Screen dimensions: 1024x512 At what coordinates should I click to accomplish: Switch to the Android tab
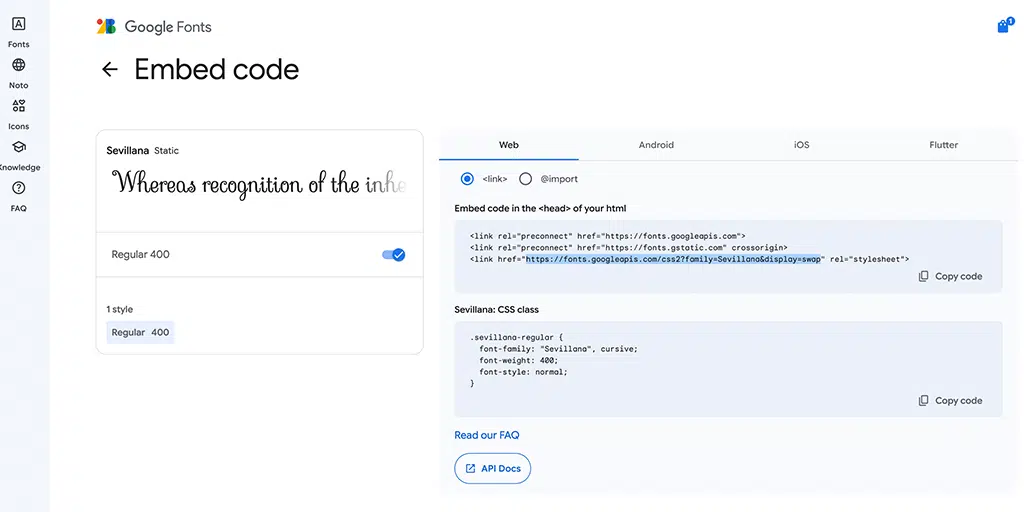point(656,145)
